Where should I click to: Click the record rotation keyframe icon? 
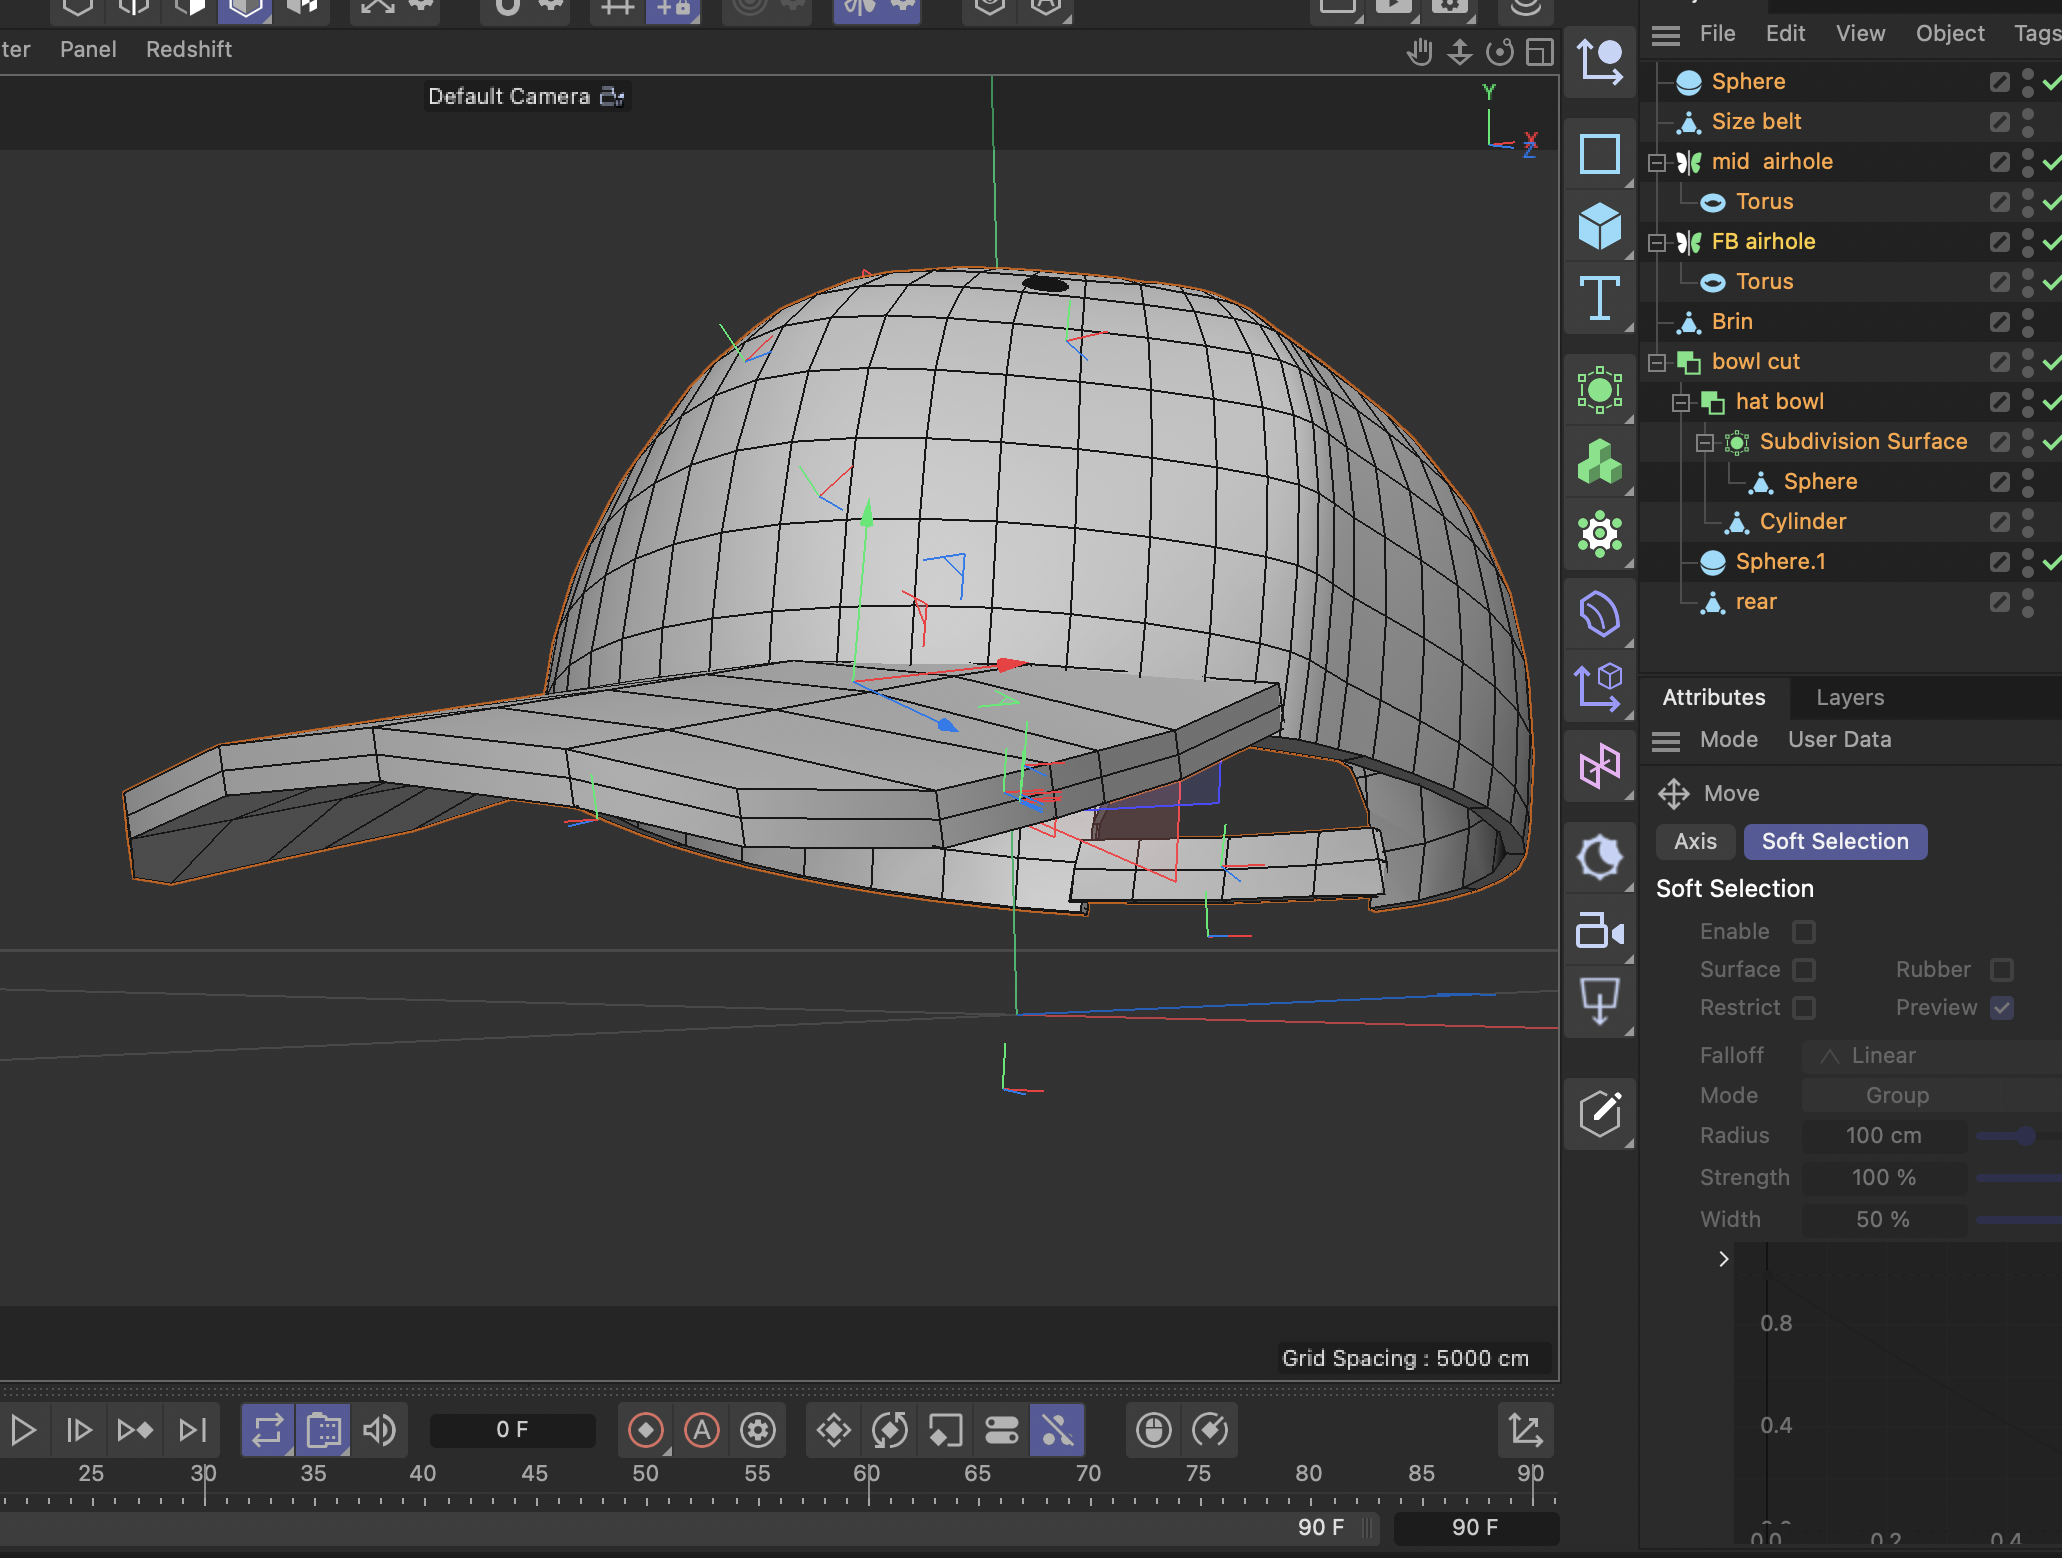pyautogui.click(x=889, y=1430)
